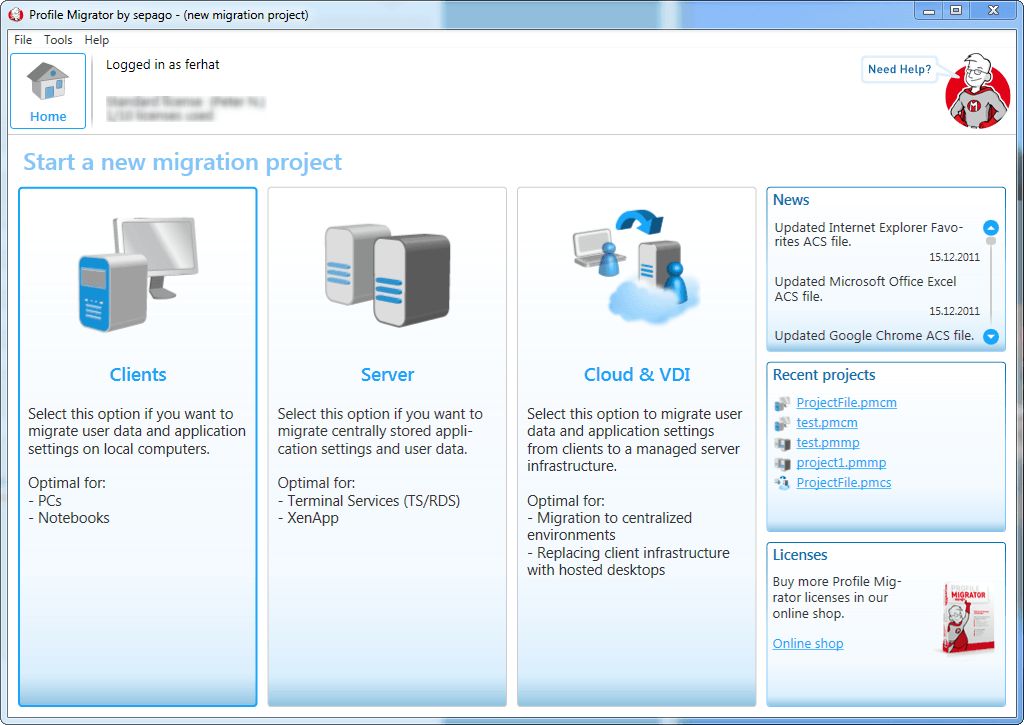This screenshot has width=1024, height=725.
Task: Open the Tools menu
Action: [x=57, y=40]
